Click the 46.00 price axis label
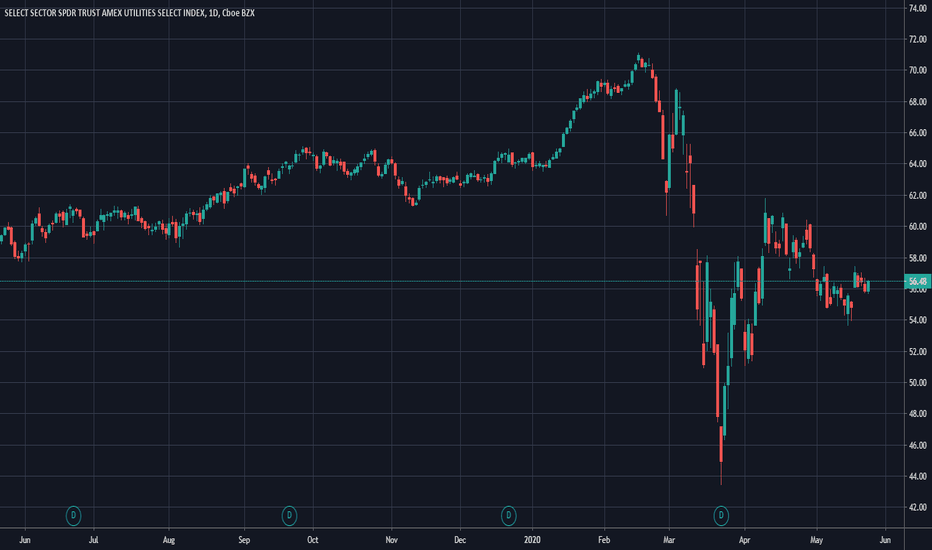This screenshot has width=932, height=550. (x=917, y=445)
